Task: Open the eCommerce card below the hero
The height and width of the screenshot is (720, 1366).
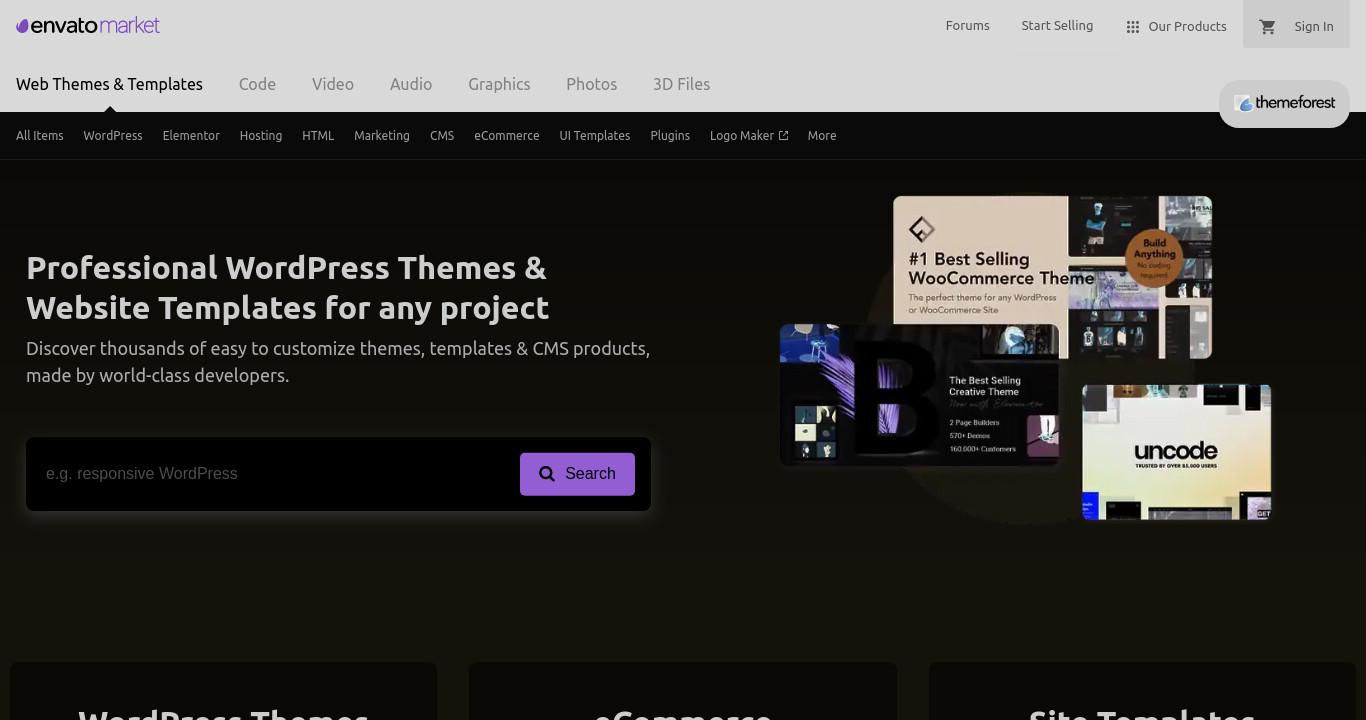Action: 683,691
